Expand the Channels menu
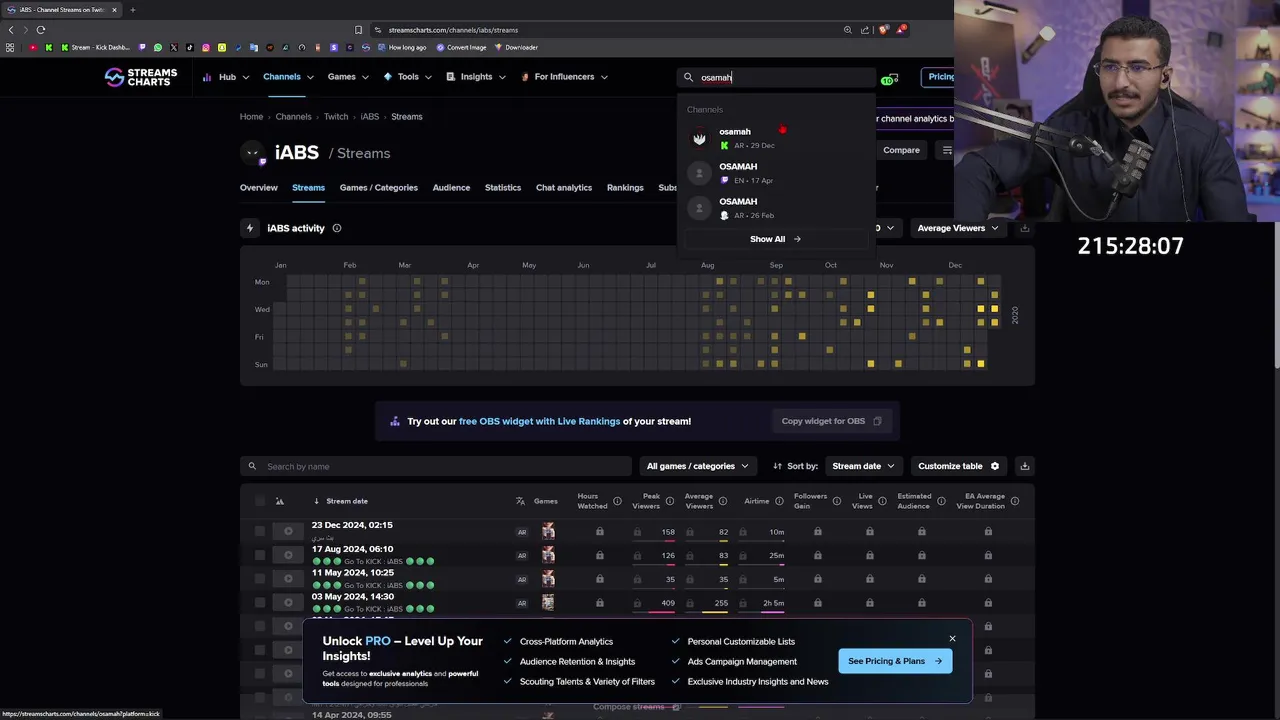The image size is (1280, 720). click(x=288, y=77)
